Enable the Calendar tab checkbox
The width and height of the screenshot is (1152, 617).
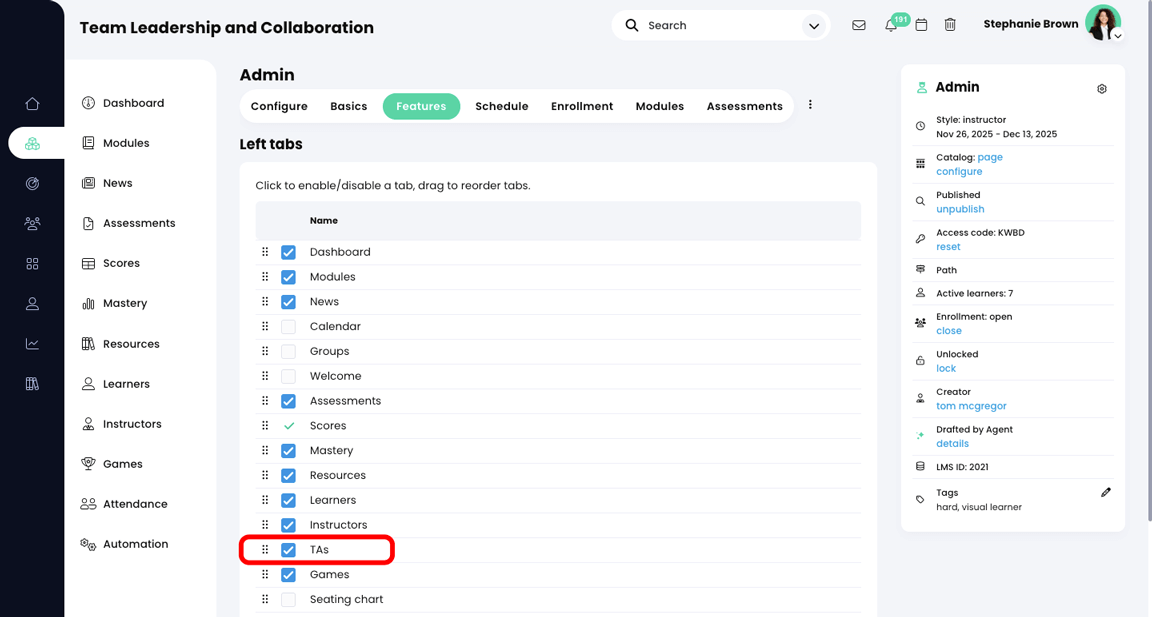tap(288, 326)
